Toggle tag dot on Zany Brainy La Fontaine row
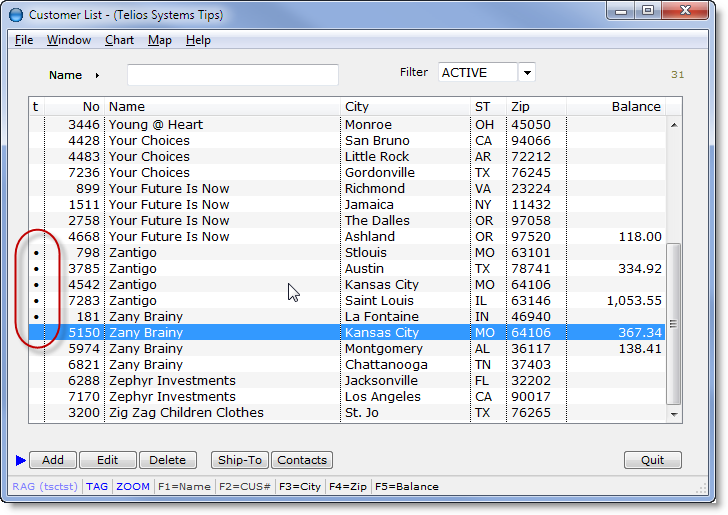The height and width of the screenshot is (515, 728). coord(37,317)
